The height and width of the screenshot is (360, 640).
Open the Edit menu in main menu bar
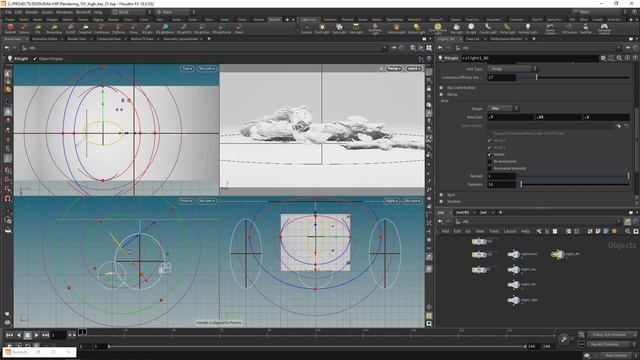[18, 12]
